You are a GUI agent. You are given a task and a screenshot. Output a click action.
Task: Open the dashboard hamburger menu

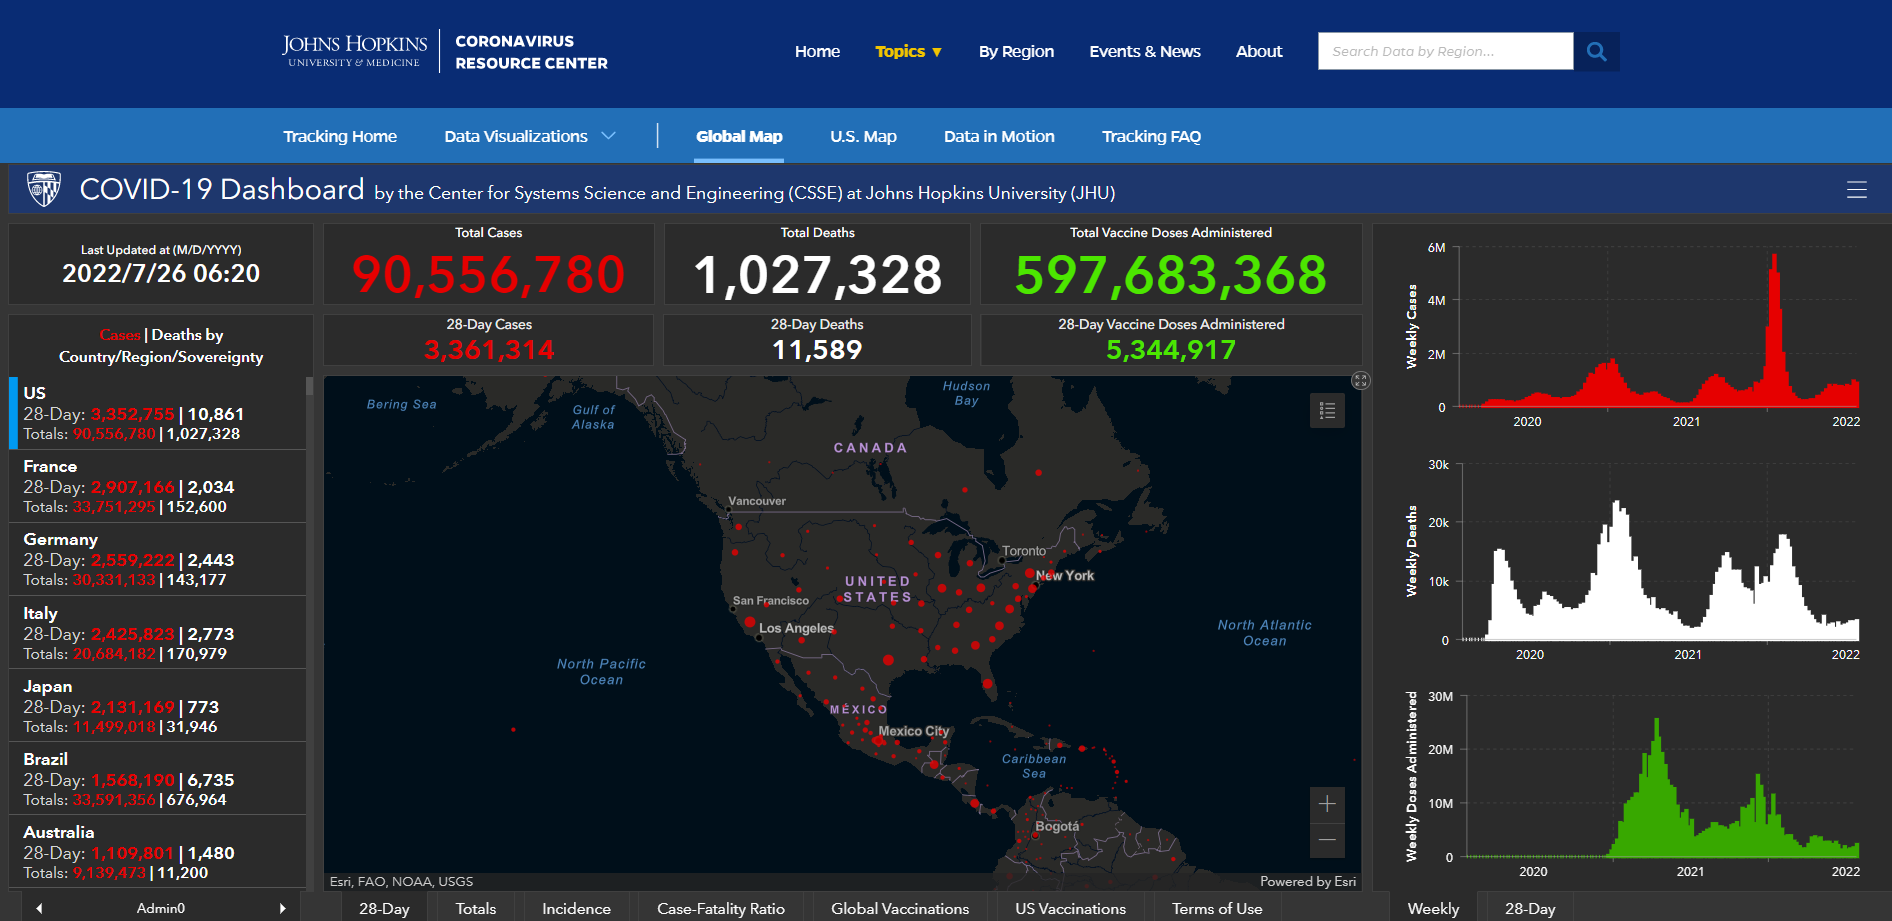click(x=1856, y=190)
